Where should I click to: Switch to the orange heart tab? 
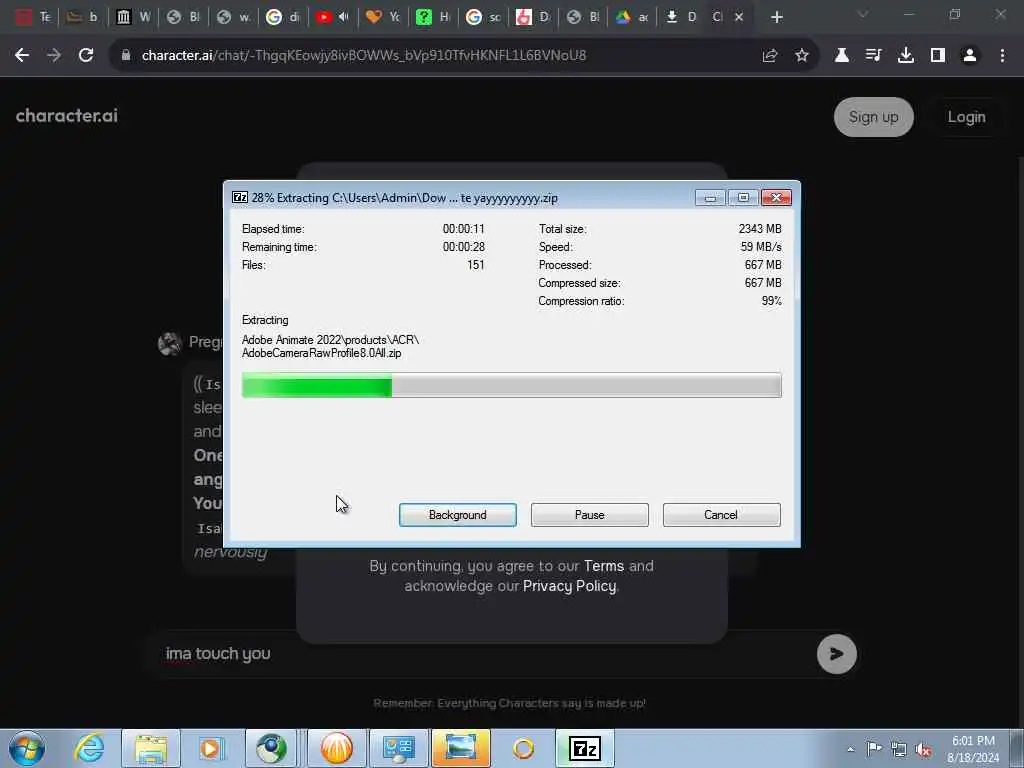383,17
